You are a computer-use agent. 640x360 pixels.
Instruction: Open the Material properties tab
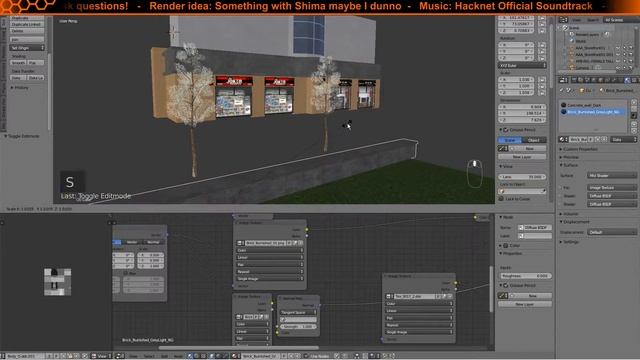coord(627,80)
